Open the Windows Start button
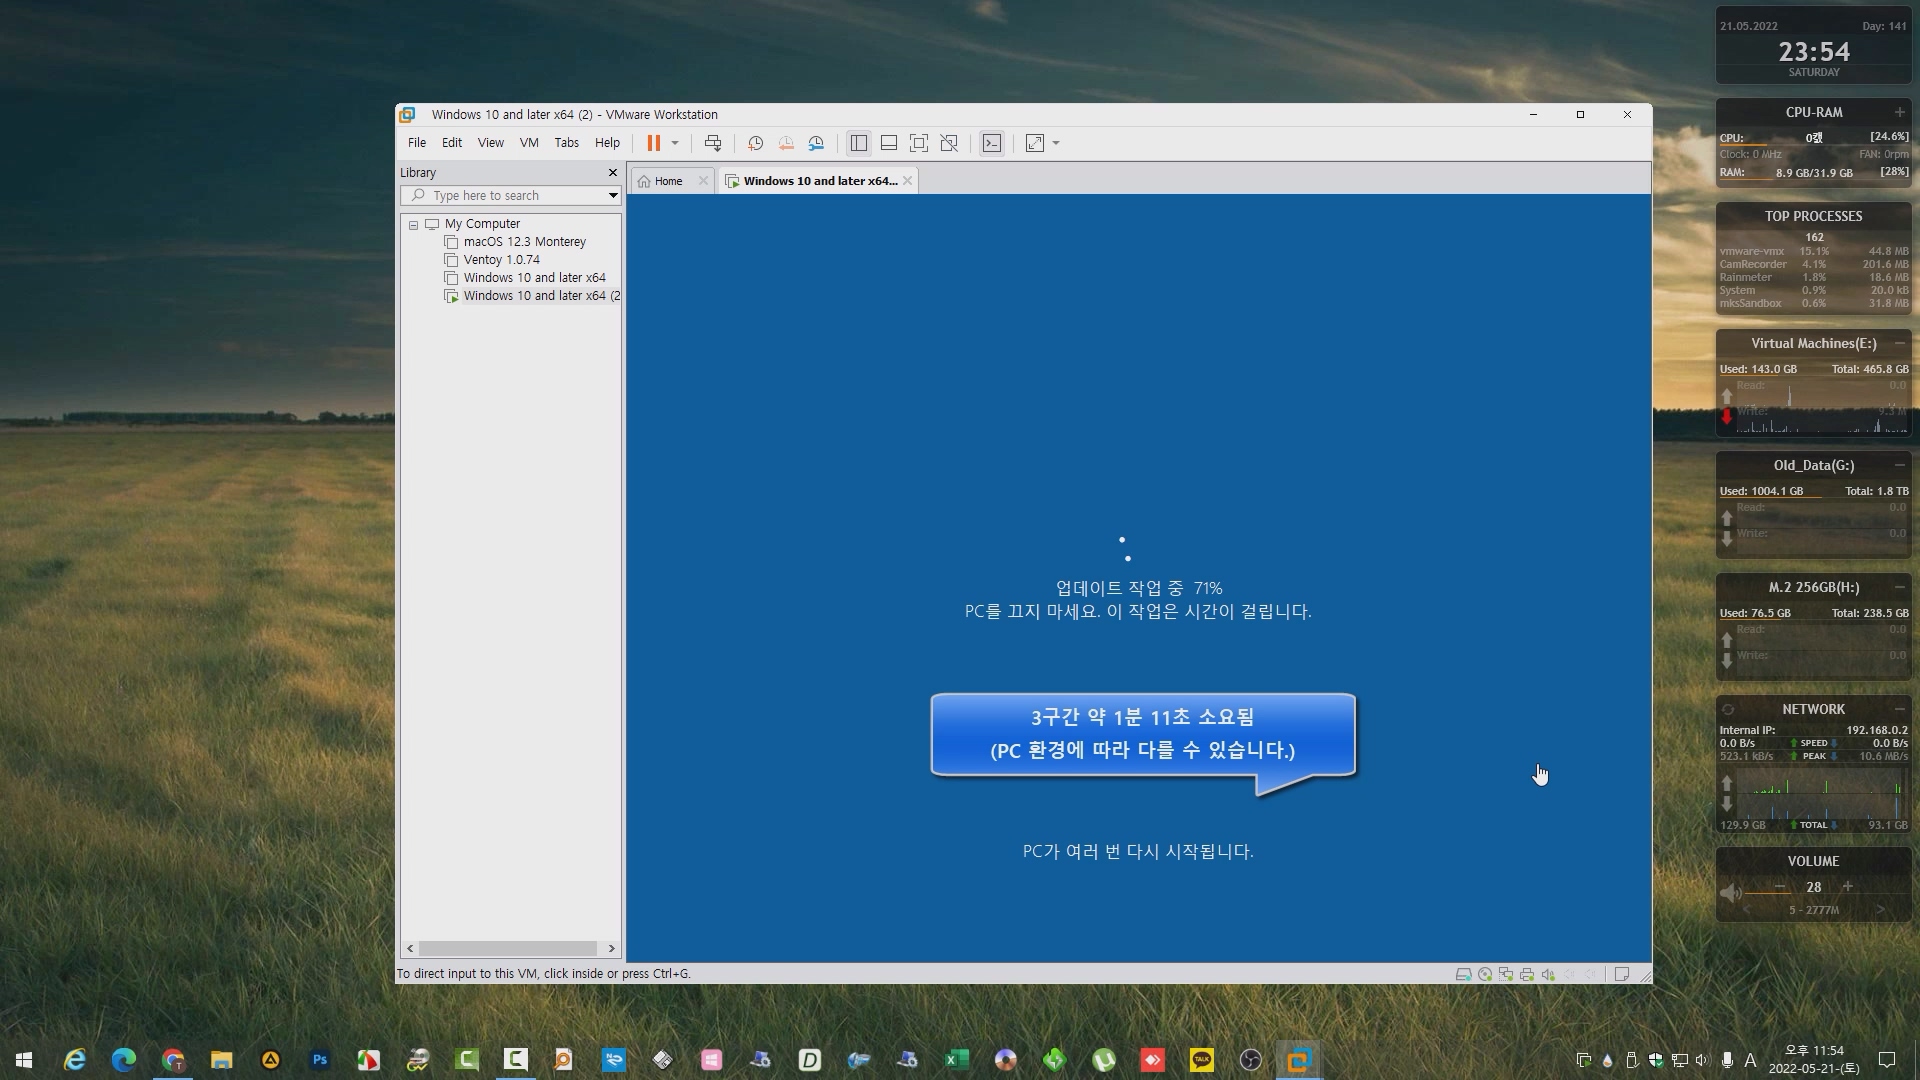The width and height of the screenshot is (1920, 1080). click(x=24, y=1060)
